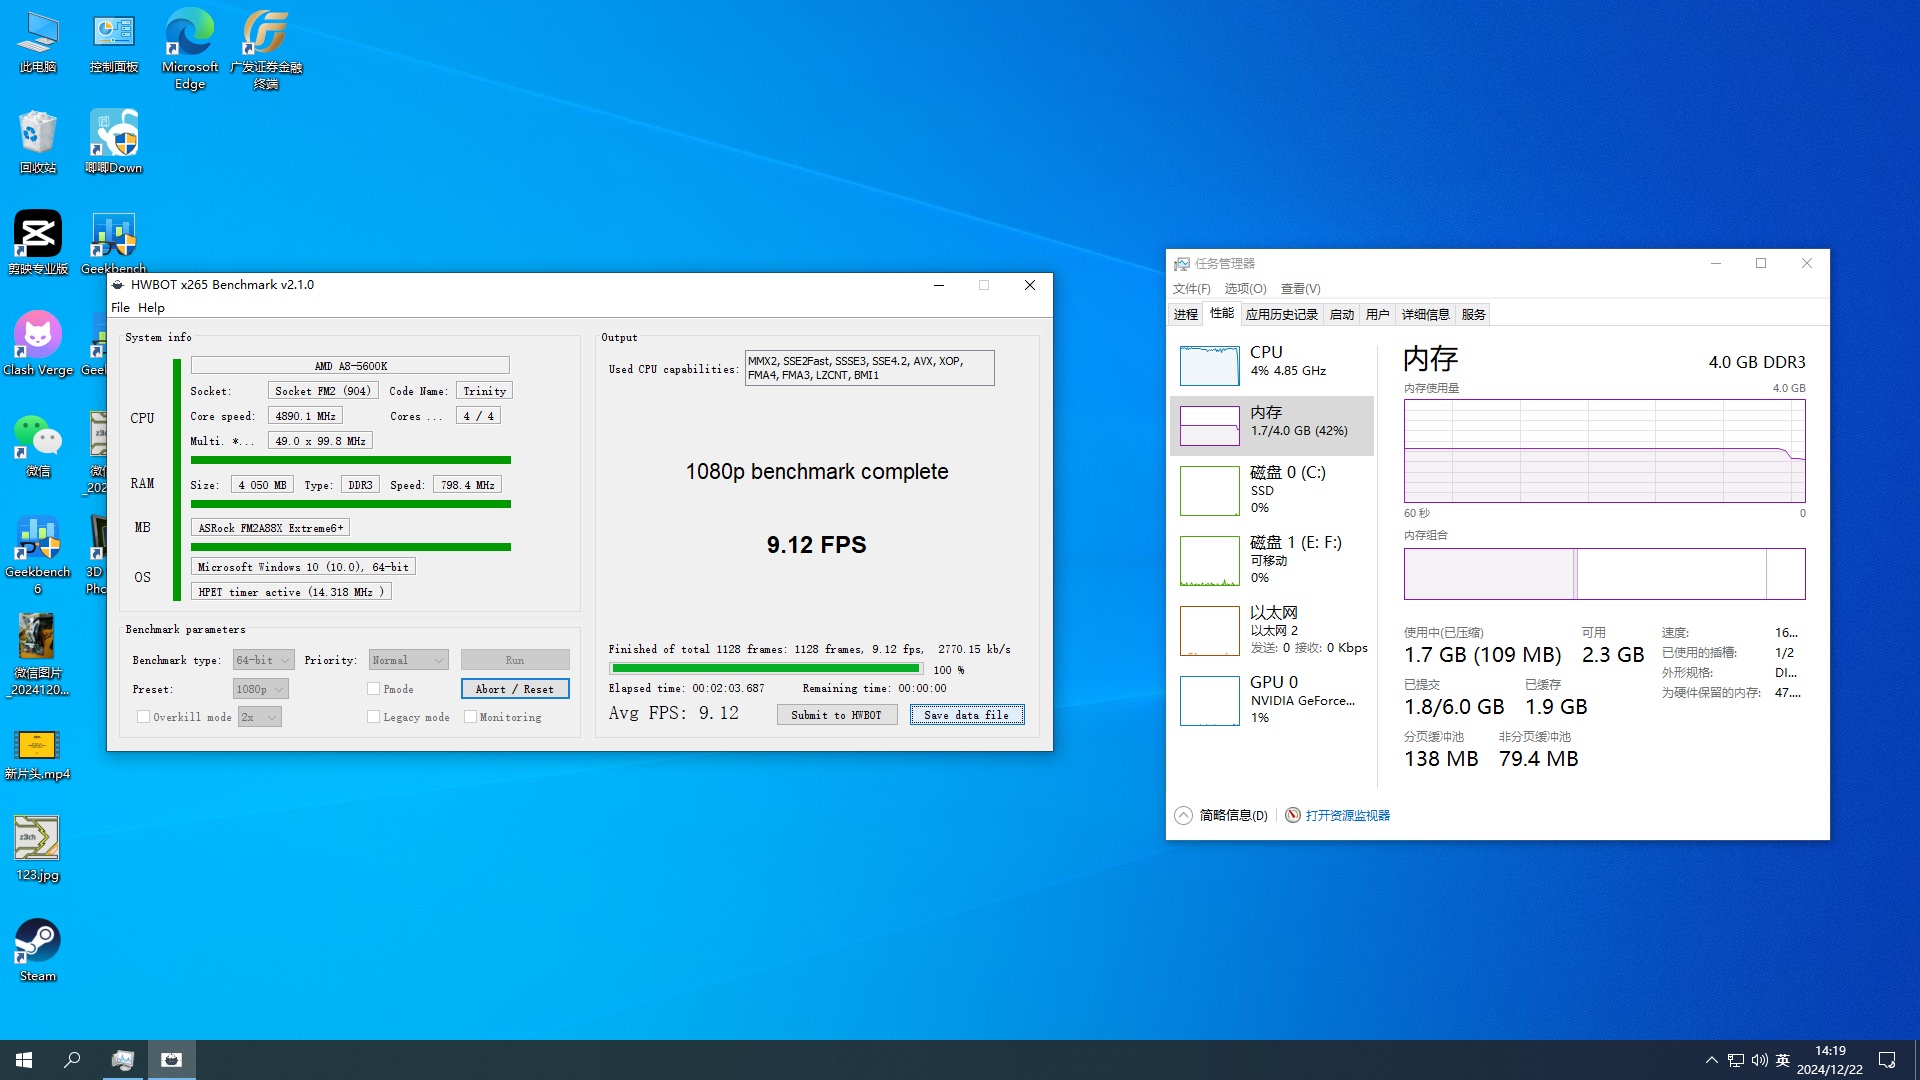Viewport: 1920px width, 1080px height.
Task: Switch to the 启动 tab
Action: [x=1342, y=314]
